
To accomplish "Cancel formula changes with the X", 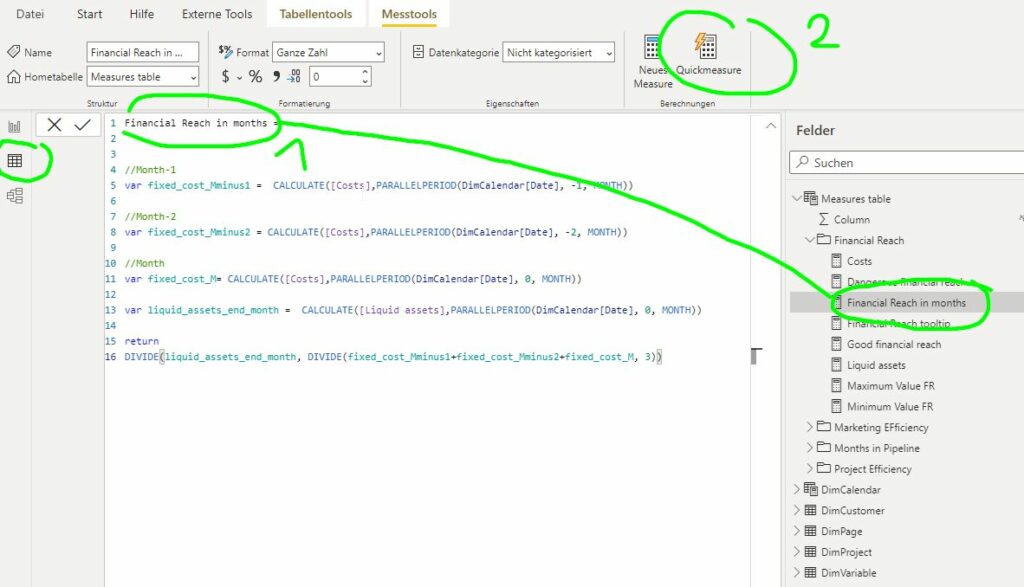I will pos(55,124).
